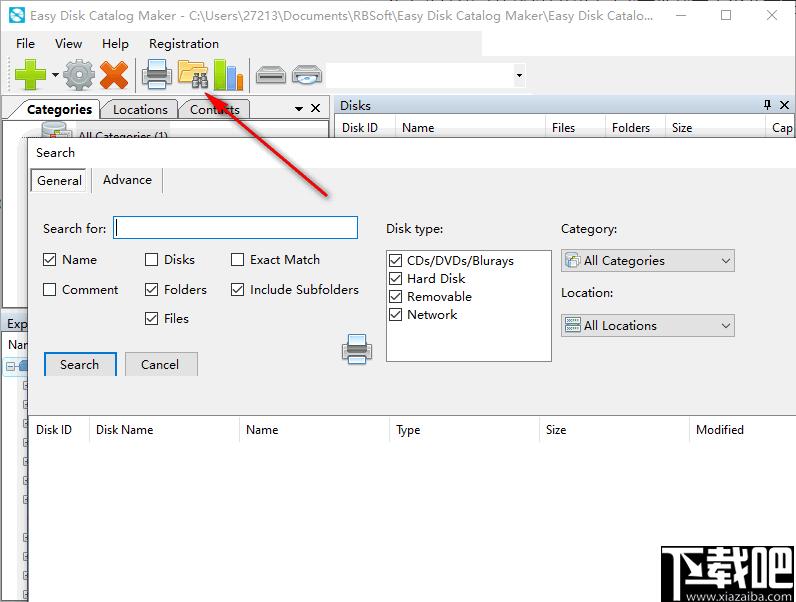Click the printer icon in the main toolbar
The image size is (796, 602).
pos(157,75)
